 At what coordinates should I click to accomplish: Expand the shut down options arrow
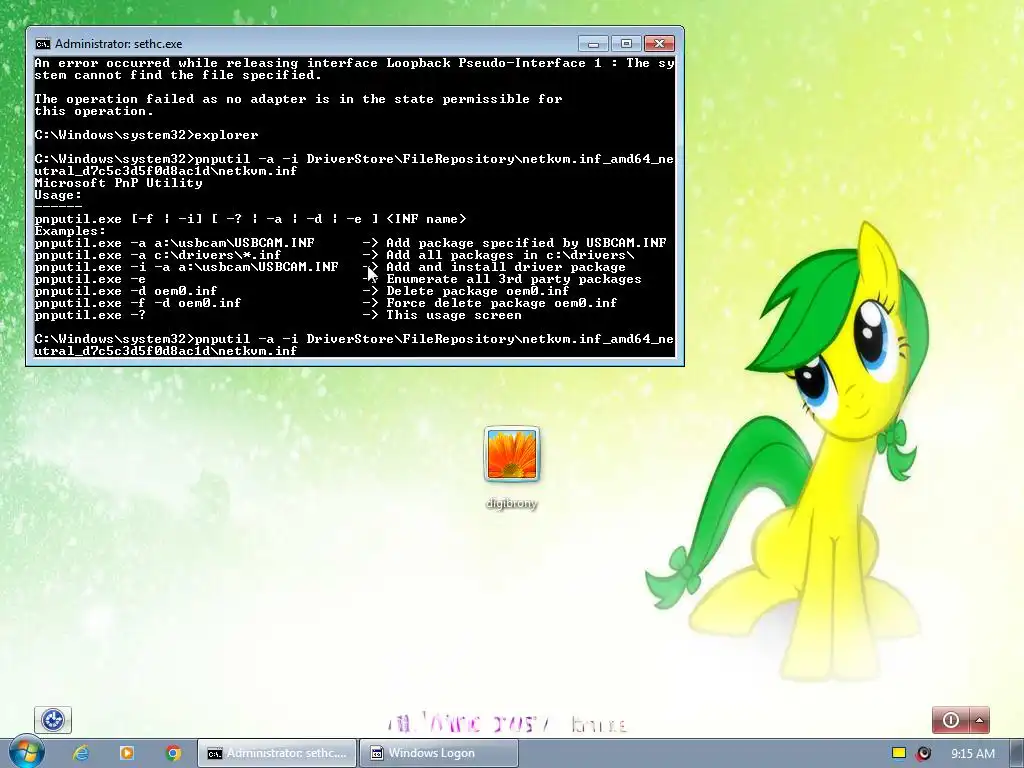click(979, 720)
